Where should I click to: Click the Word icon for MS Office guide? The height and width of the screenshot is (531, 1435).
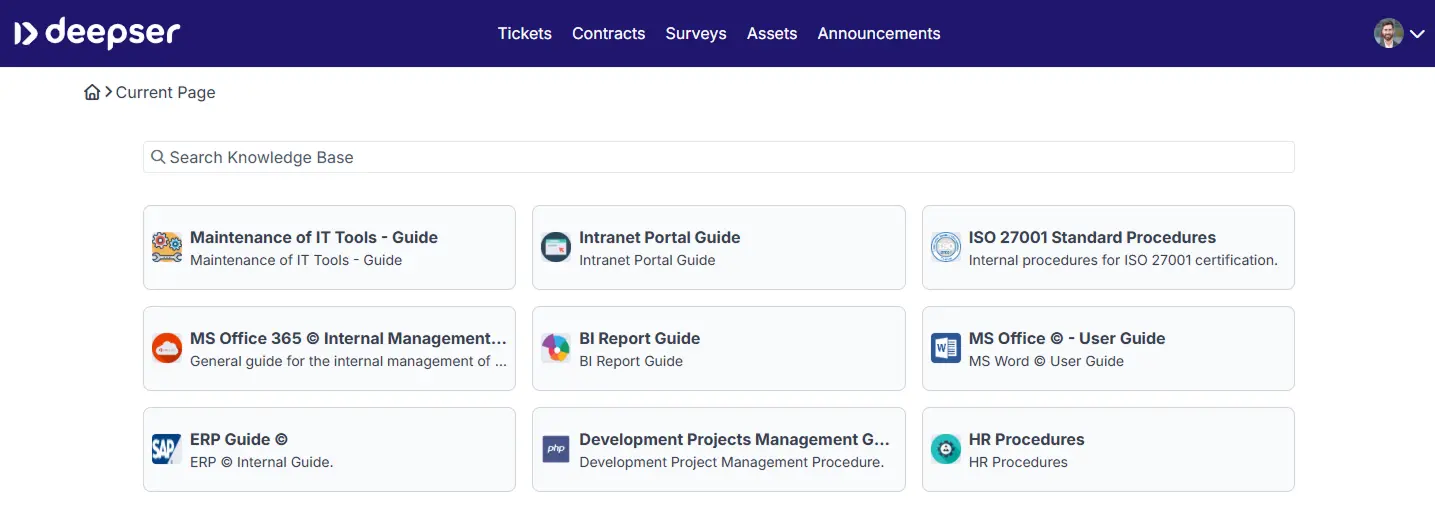pos(945,348)
